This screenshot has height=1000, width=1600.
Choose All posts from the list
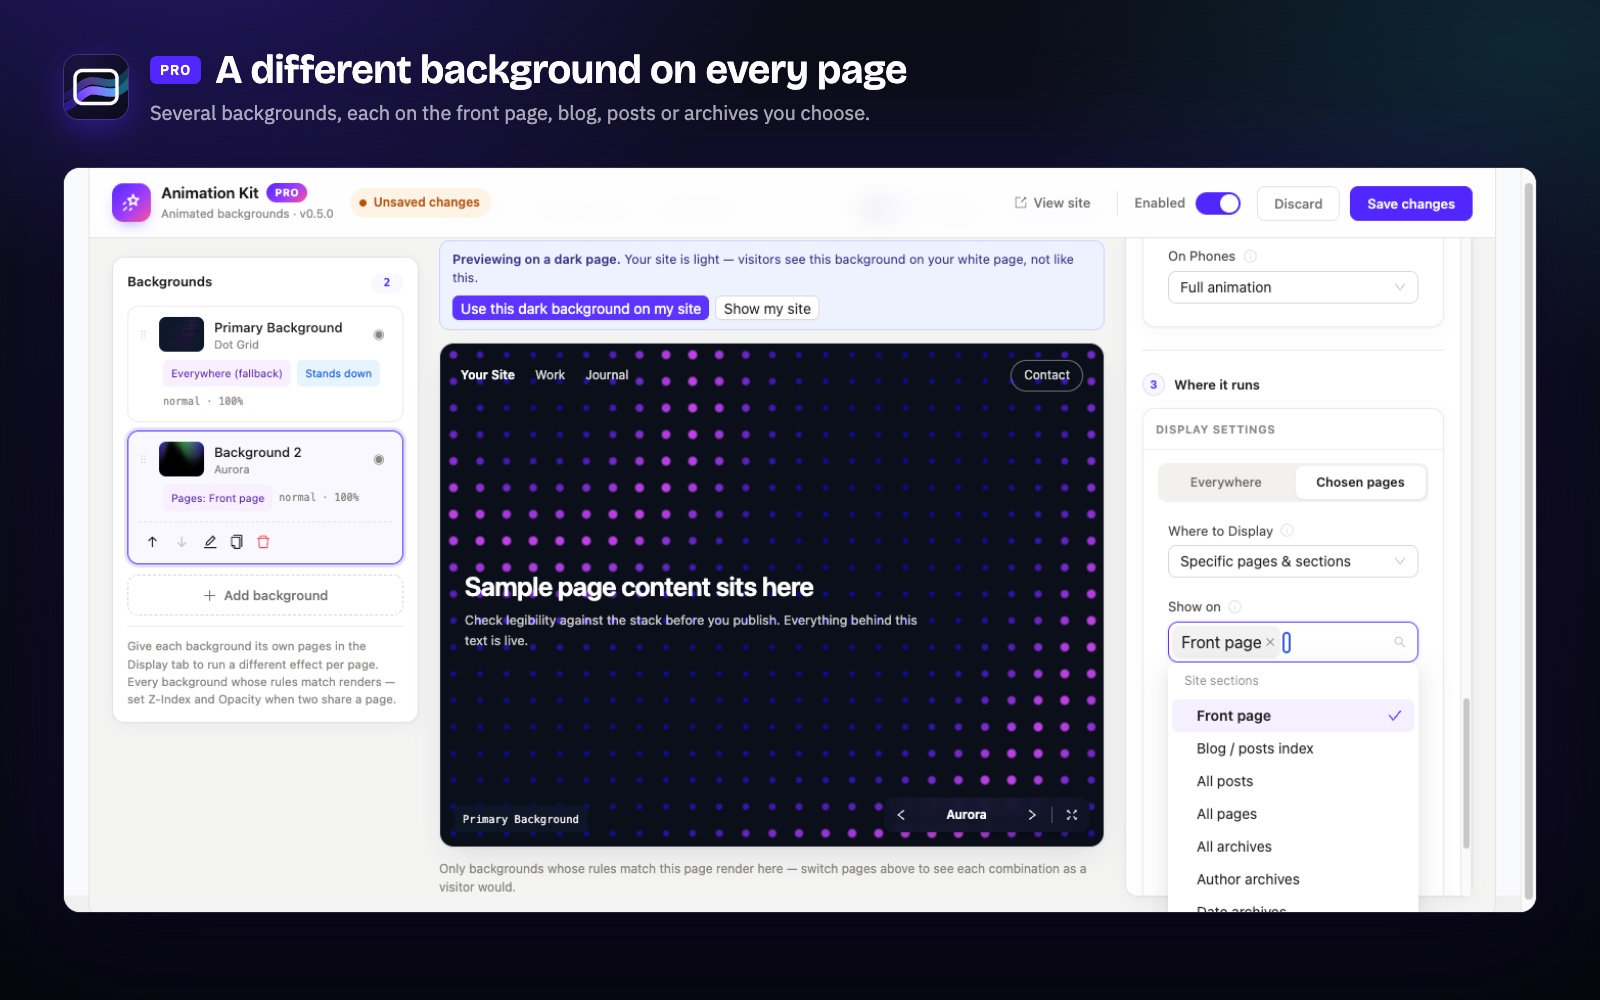(1293, 782)
